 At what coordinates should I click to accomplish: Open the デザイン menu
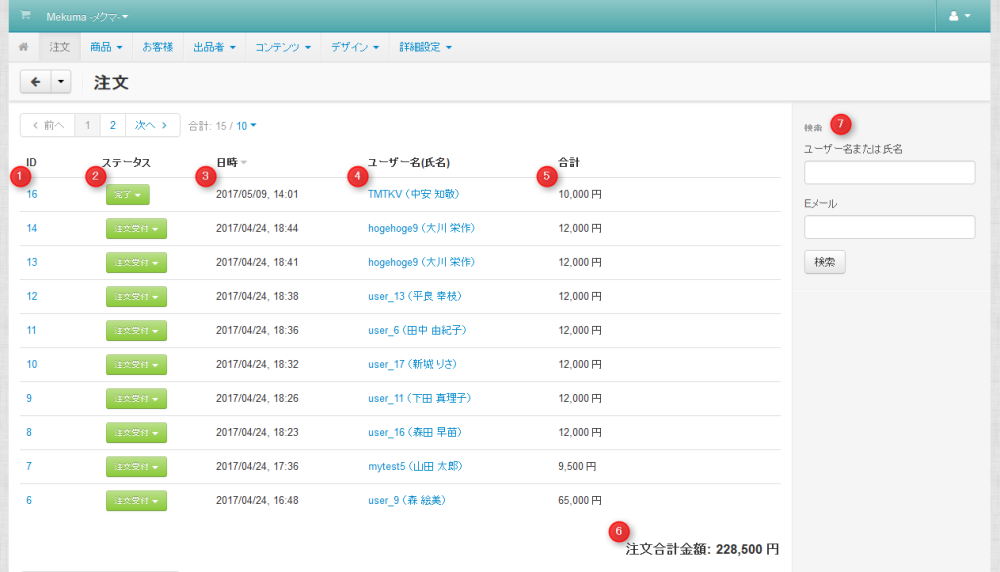pyautogui.click(x=355, y=47)
